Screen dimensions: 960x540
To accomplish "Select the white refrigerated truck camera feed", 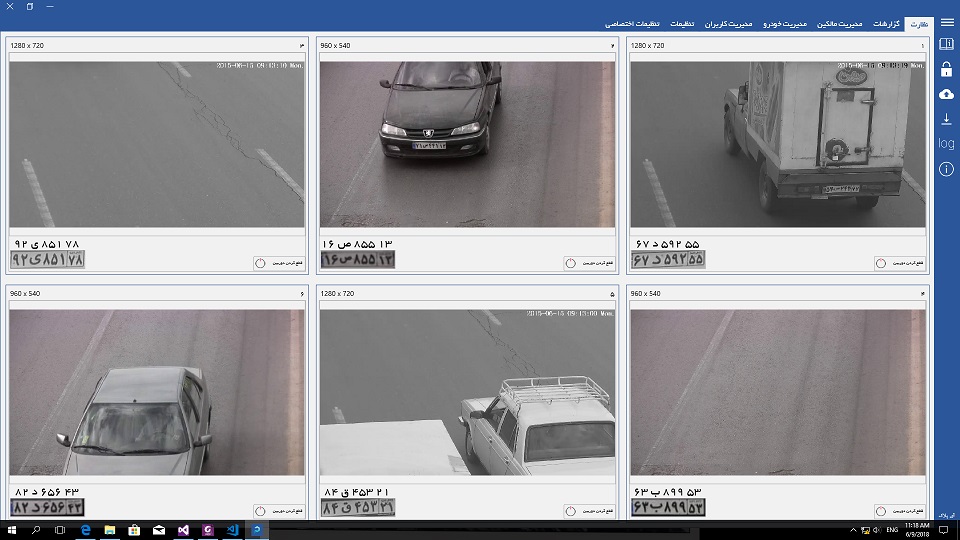I will [778, 144].
